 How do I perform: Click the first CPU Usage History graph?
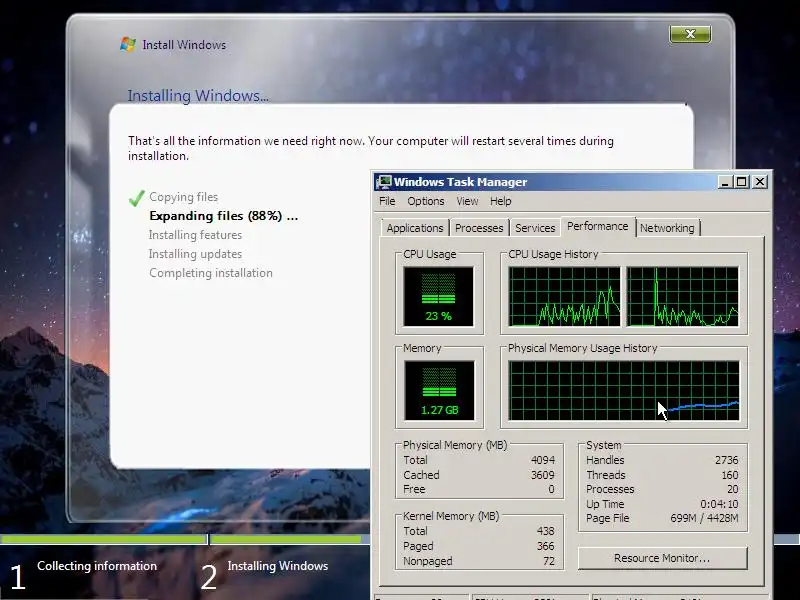coord(564,296)
